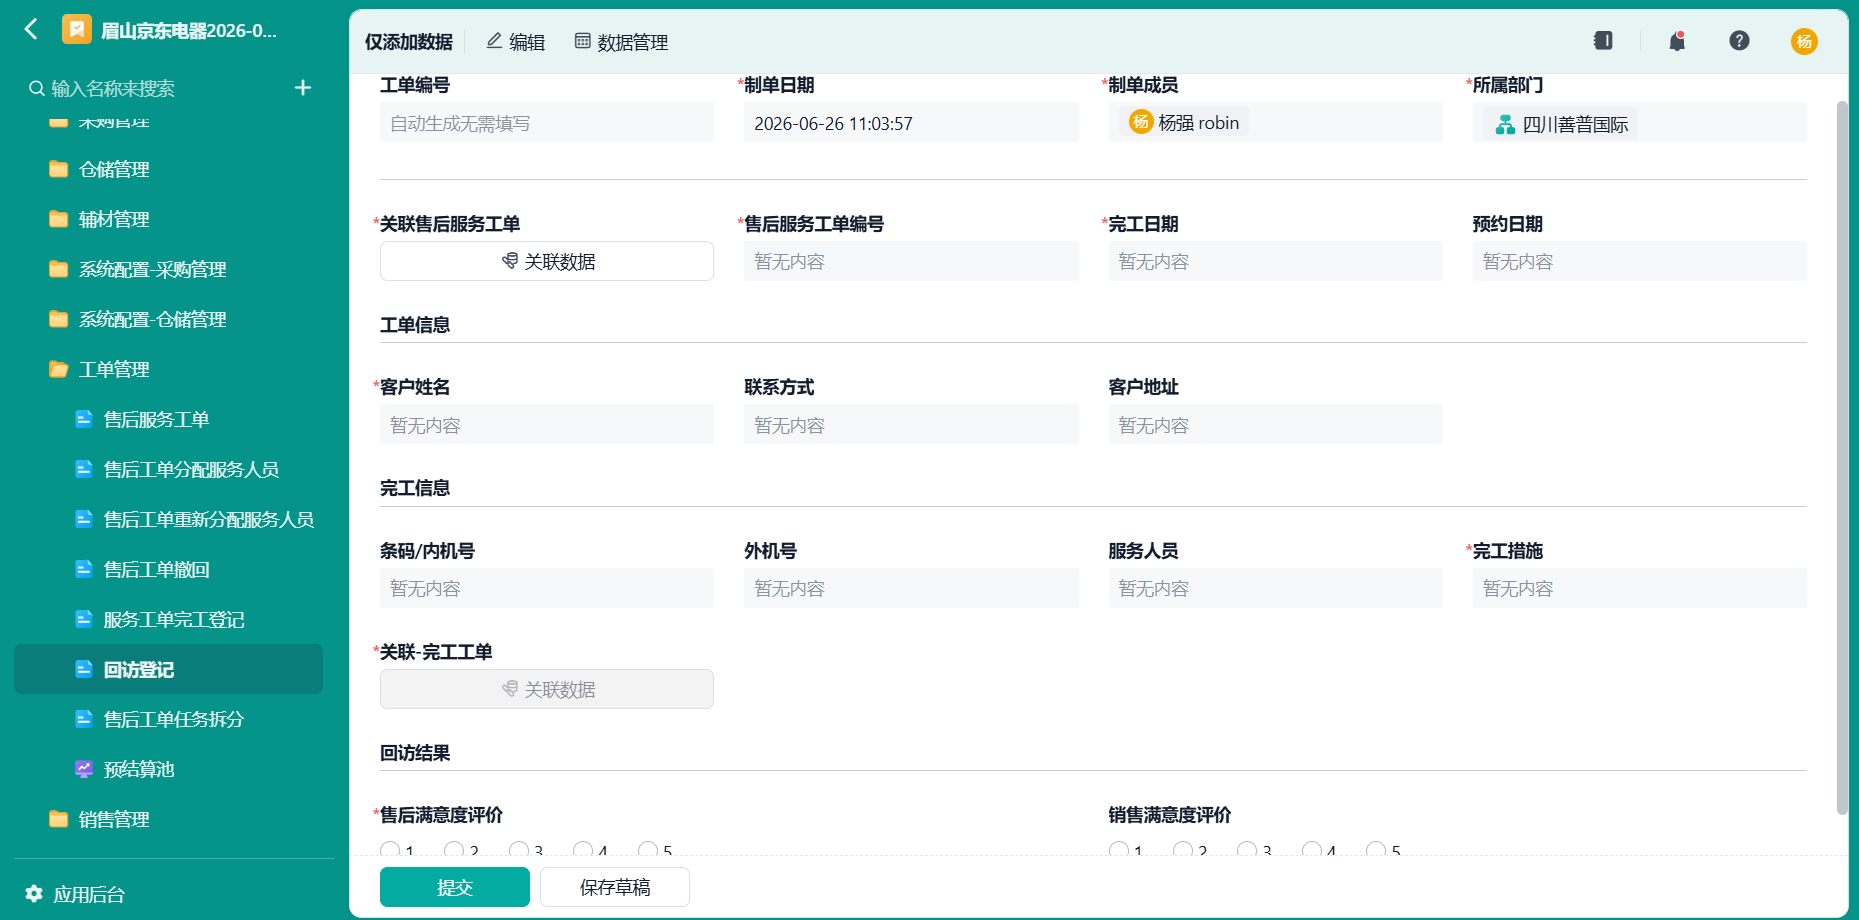1859x920 pixels.
Task: Click the 所属部门 department field
Action: (x=1640, y=123)
